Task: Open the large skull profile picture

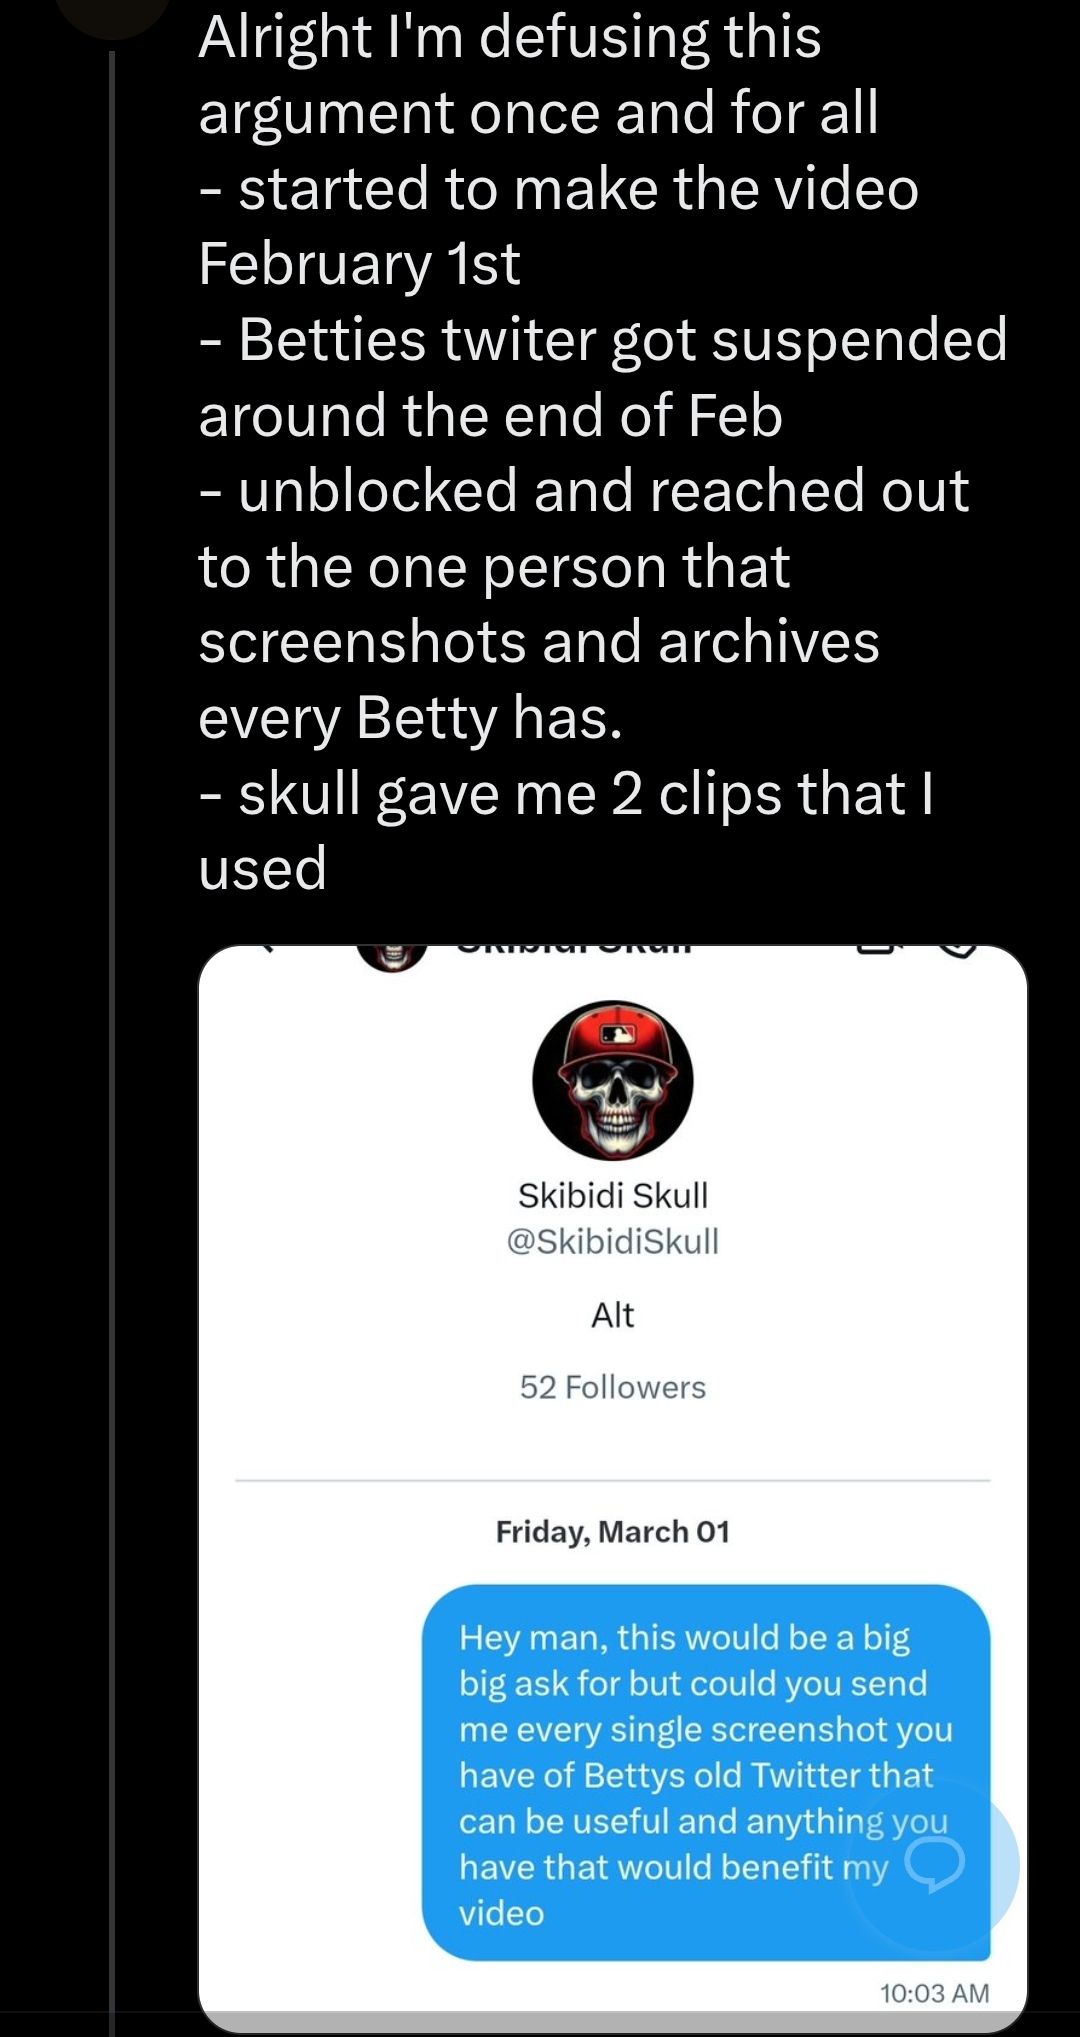Action: pyautogui.click(x=612, y=1080)
